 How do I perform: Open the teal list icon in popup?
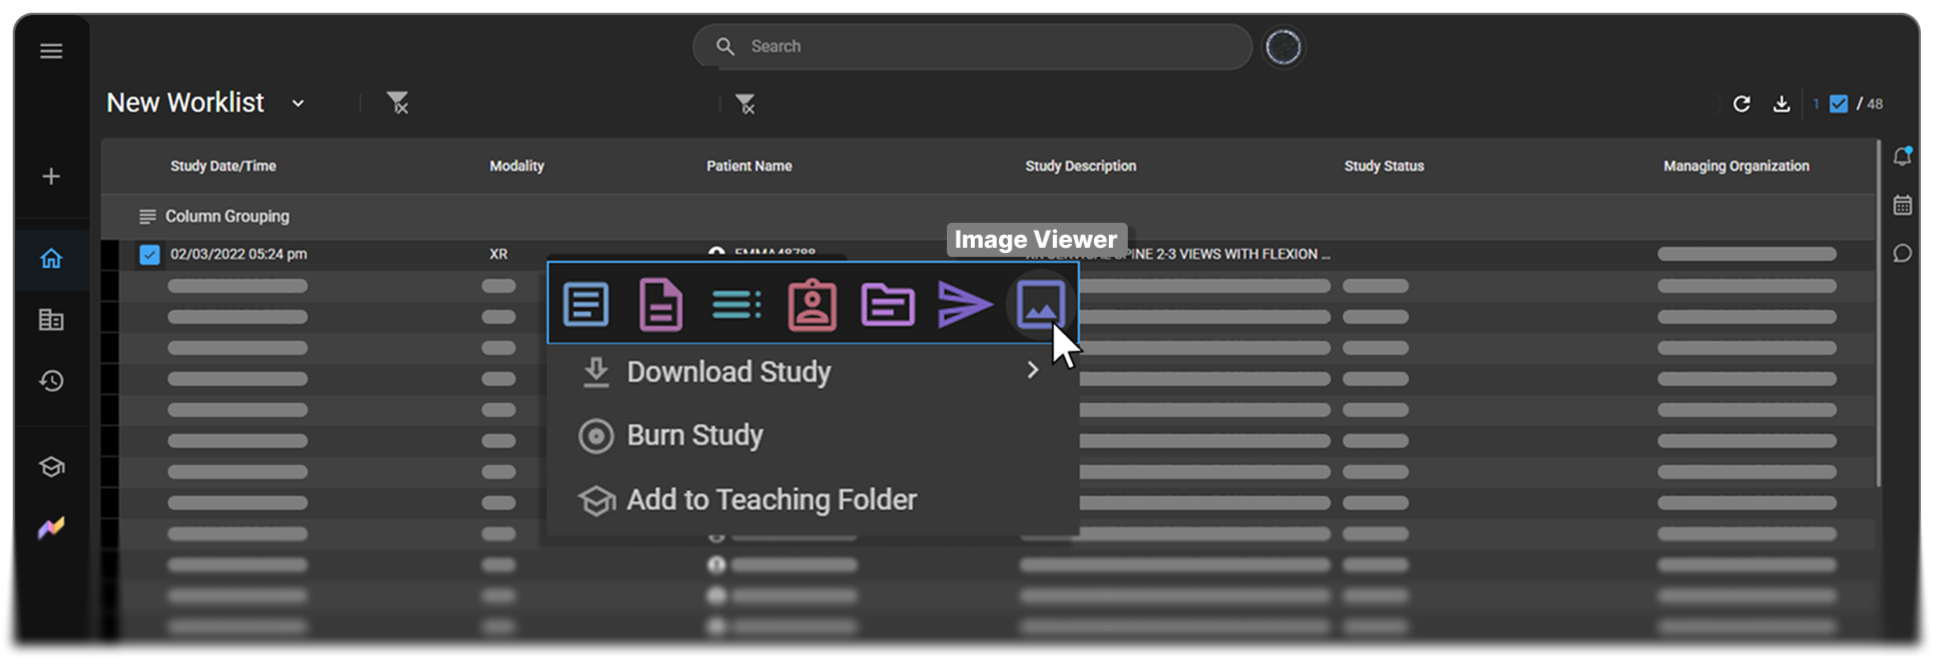[736, 304]
